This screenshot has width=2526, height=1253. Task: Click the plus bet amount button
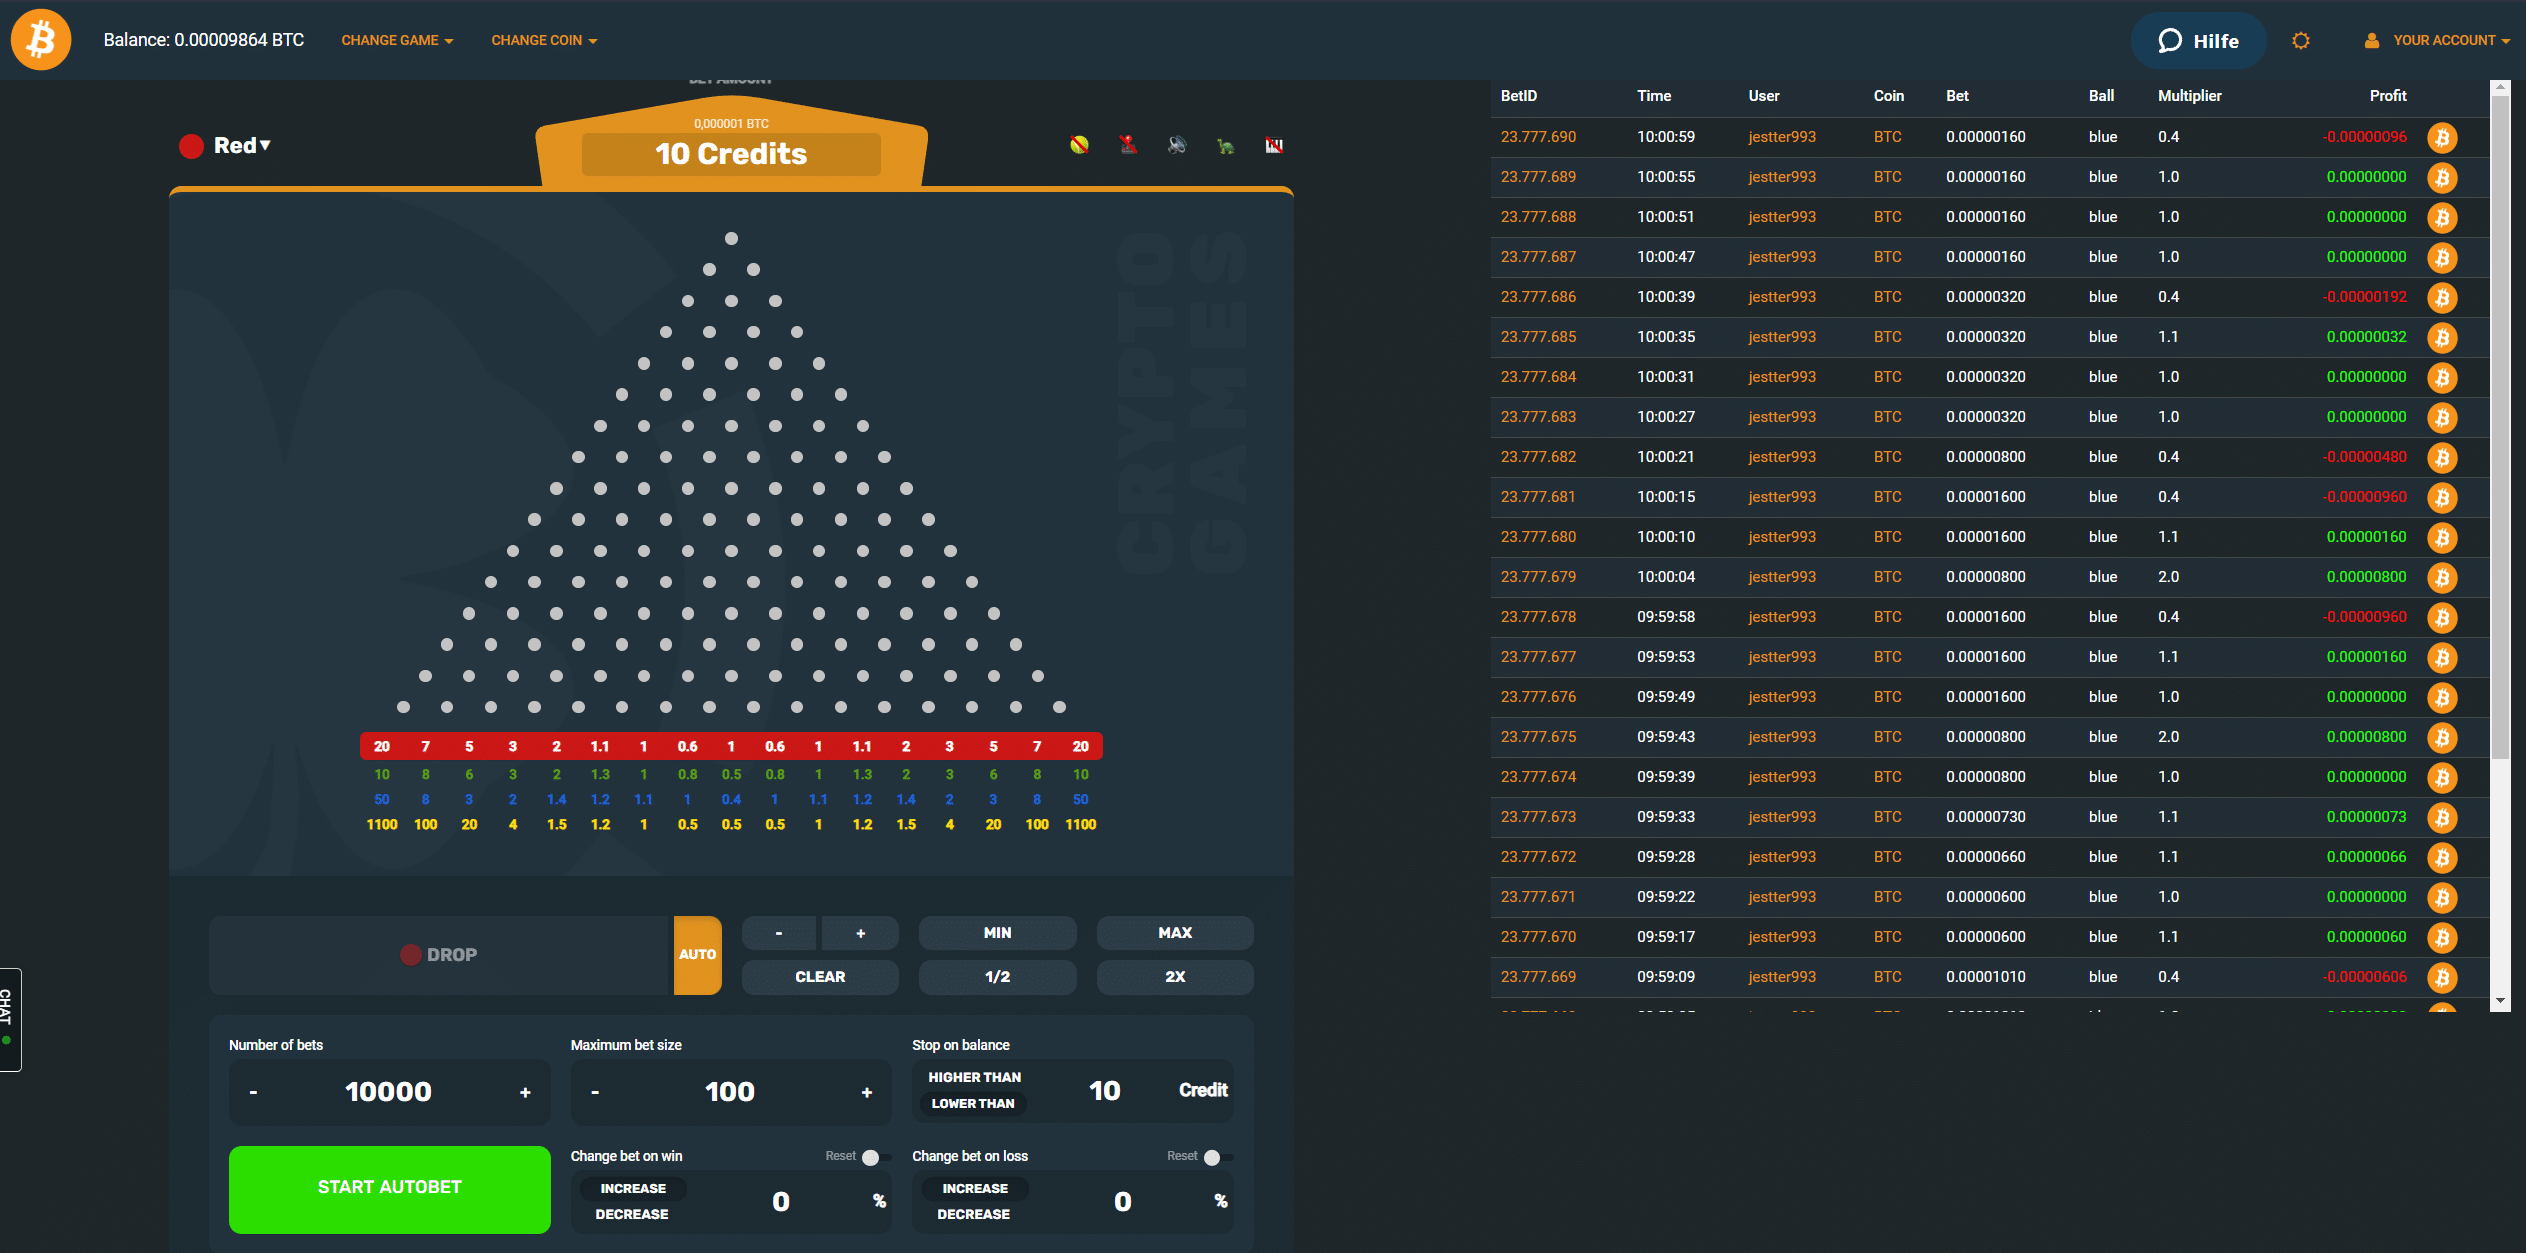(x=860, y=933)
